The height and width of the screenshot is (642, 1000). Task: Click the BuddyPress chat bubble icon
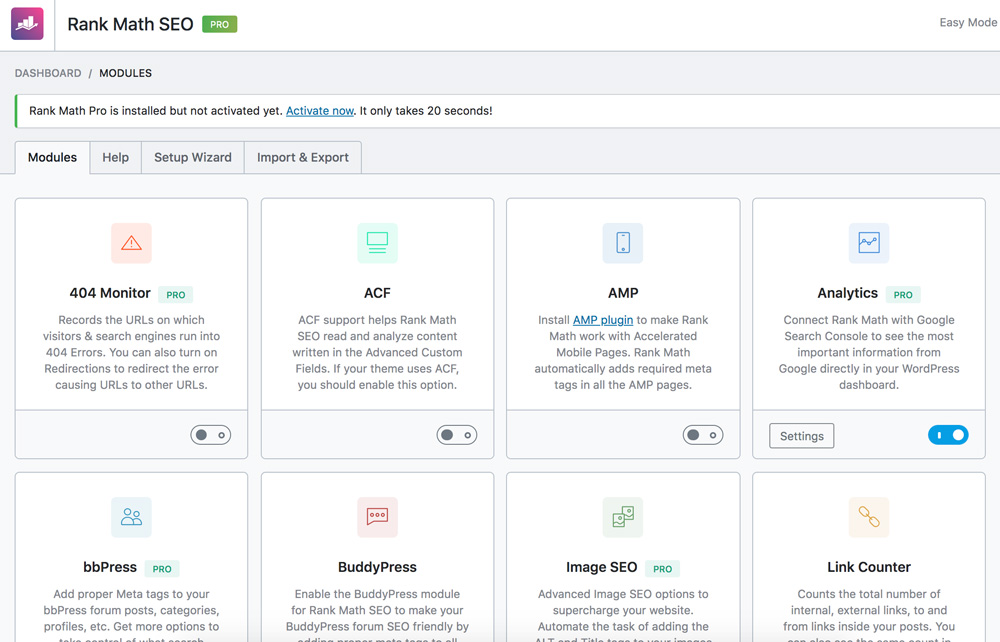(378, 517)
